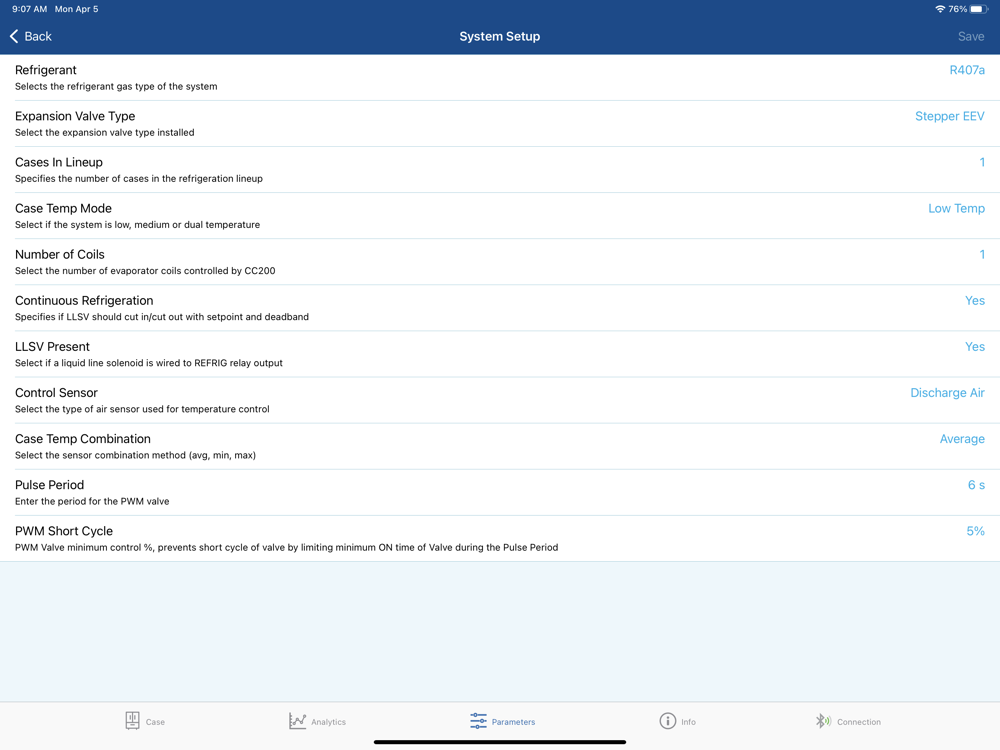The width and height of the screenshot is (1000, 750).
Task: Switch to the Parameters tab label
Action: 513,722
